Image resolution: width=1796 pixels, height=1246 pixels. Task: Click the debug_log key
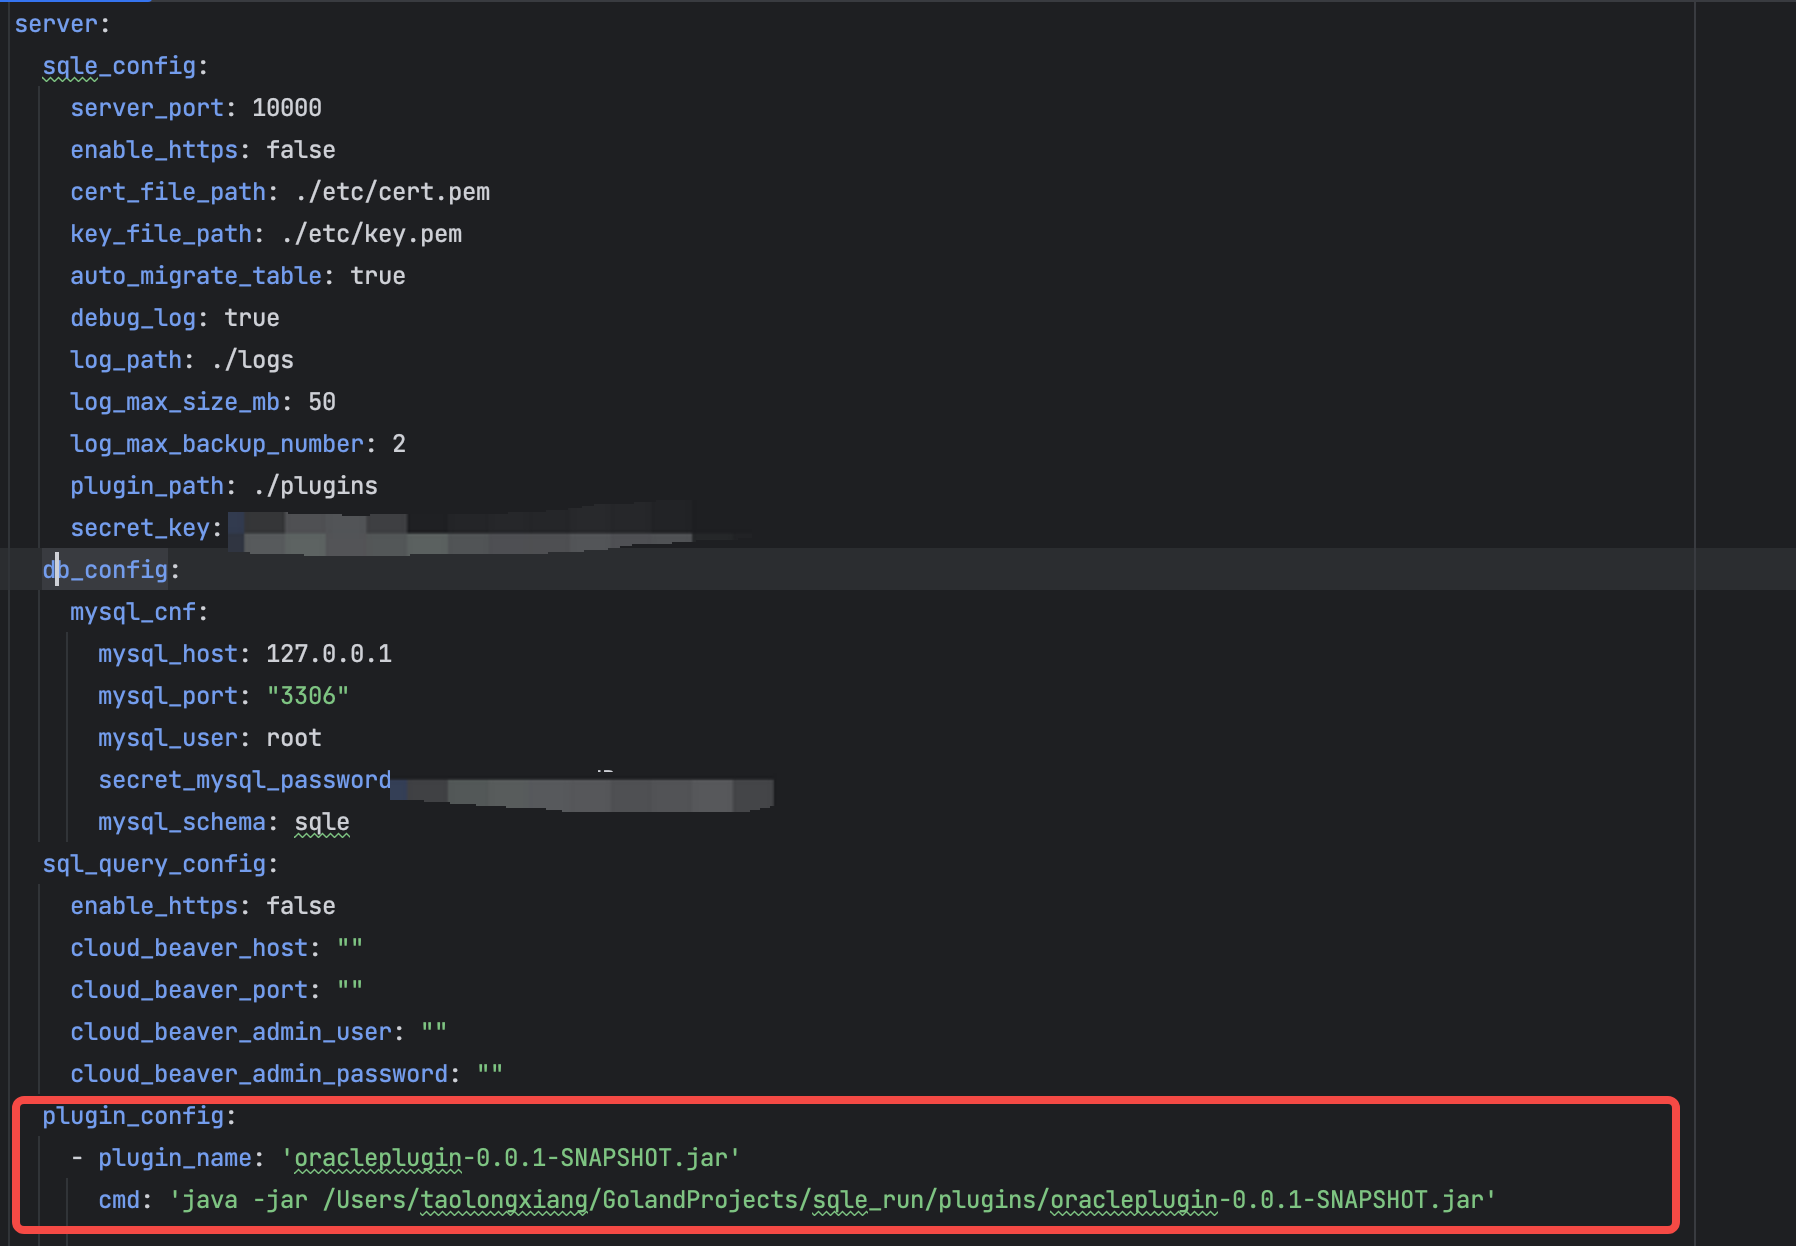tap(133, 317)
